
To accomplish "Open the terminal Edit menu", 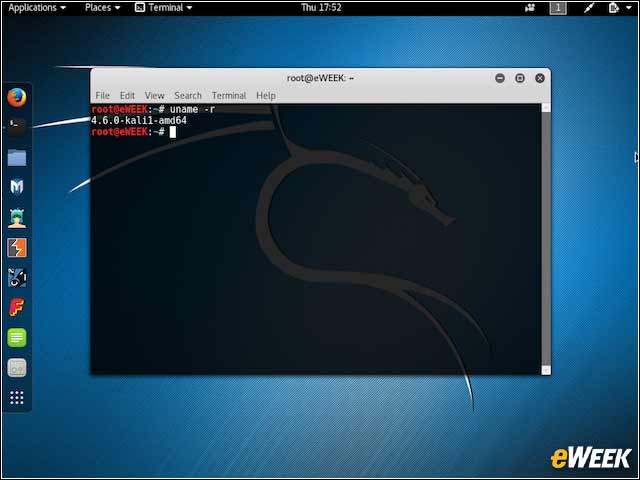I will click(127, 96).
